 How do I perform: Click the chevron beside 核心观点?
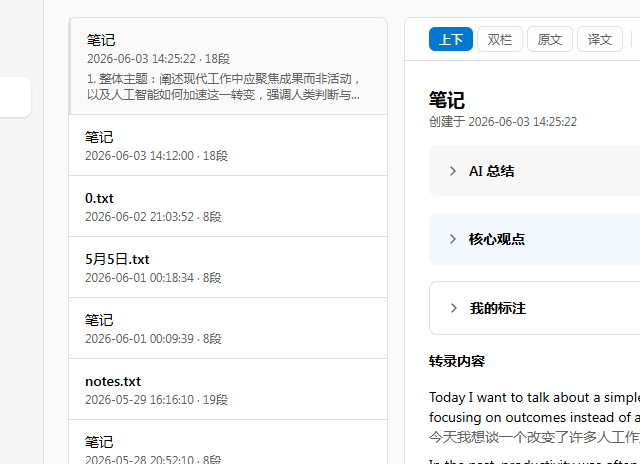pos(453,239)
